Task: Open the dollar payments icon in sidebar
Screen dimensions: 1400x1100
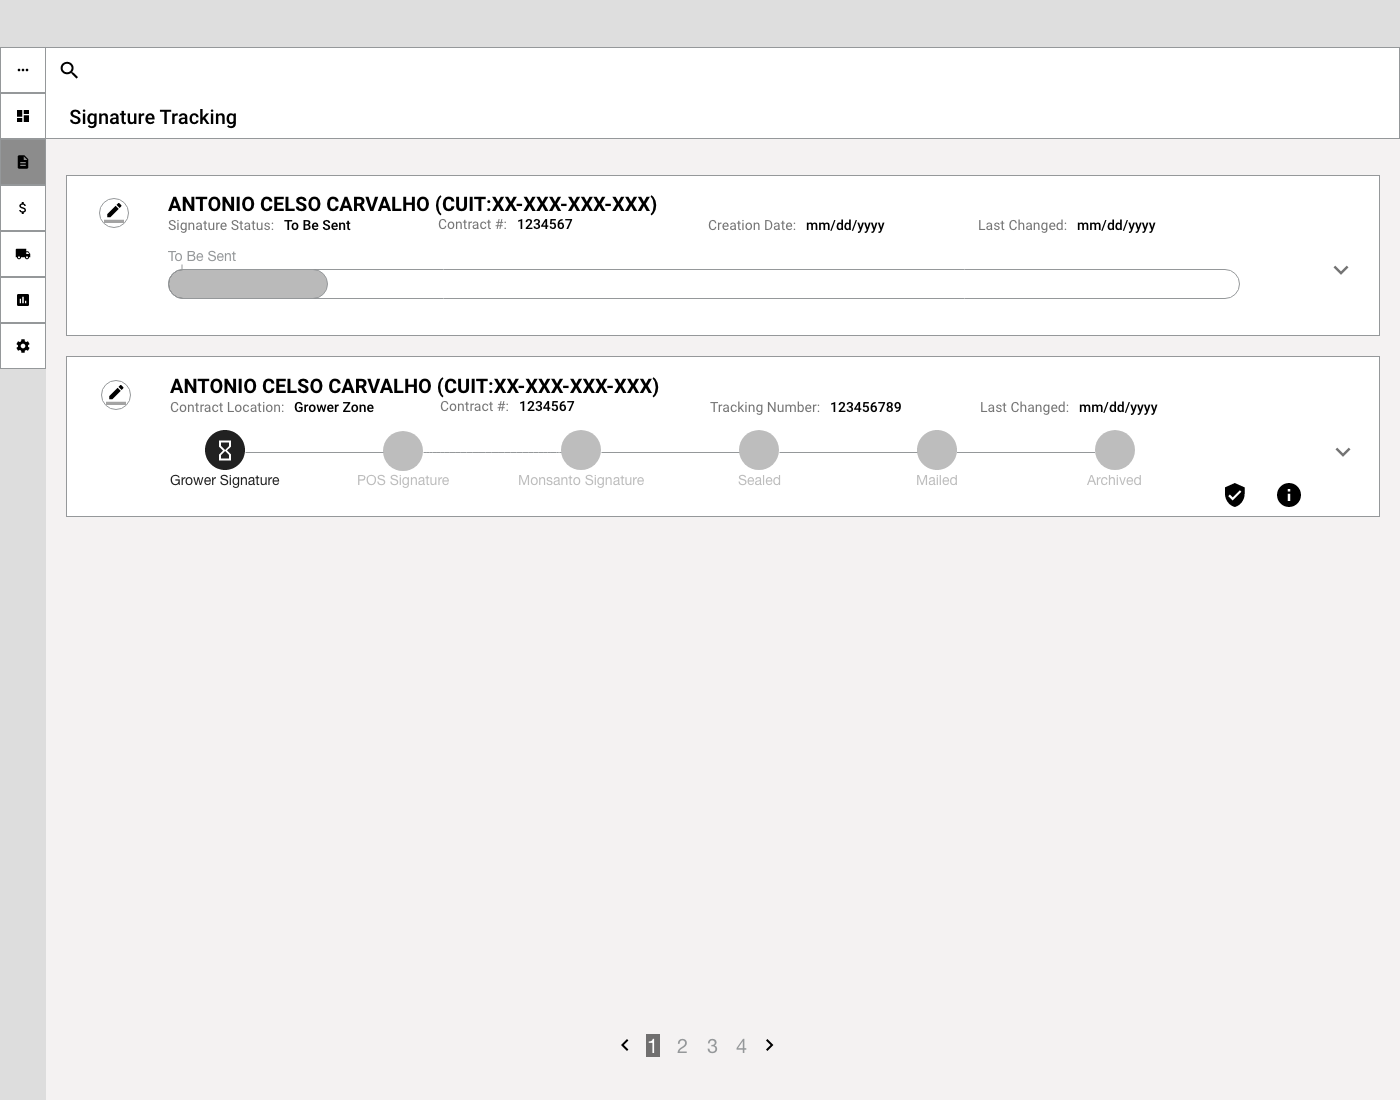Action: (x=23, y=208)
